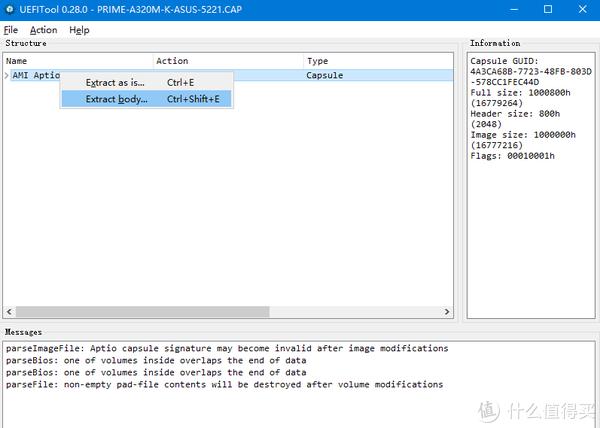Screen dimensions: 600x428
Task: Click the Capsule GUID text in Information
Action: 531,72
